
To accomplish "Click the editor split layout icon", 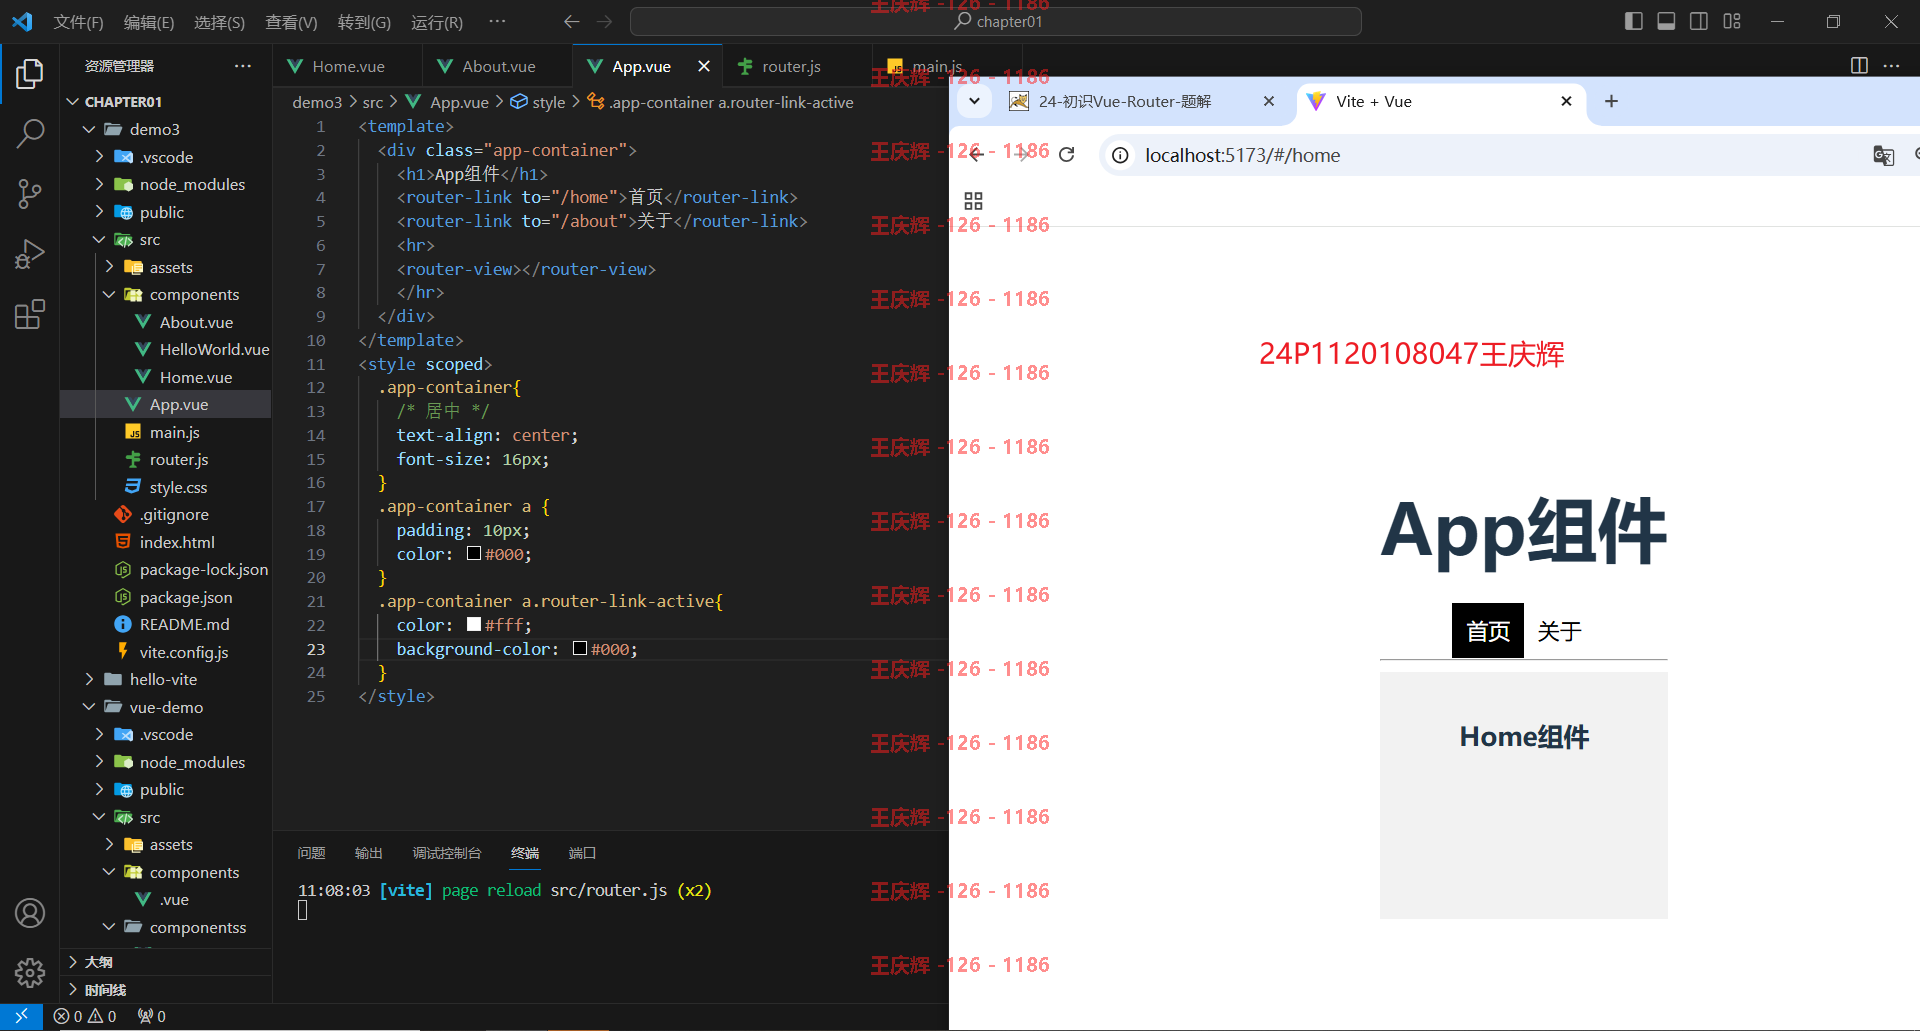I will pyautogui.click(x=1859, y=66).
